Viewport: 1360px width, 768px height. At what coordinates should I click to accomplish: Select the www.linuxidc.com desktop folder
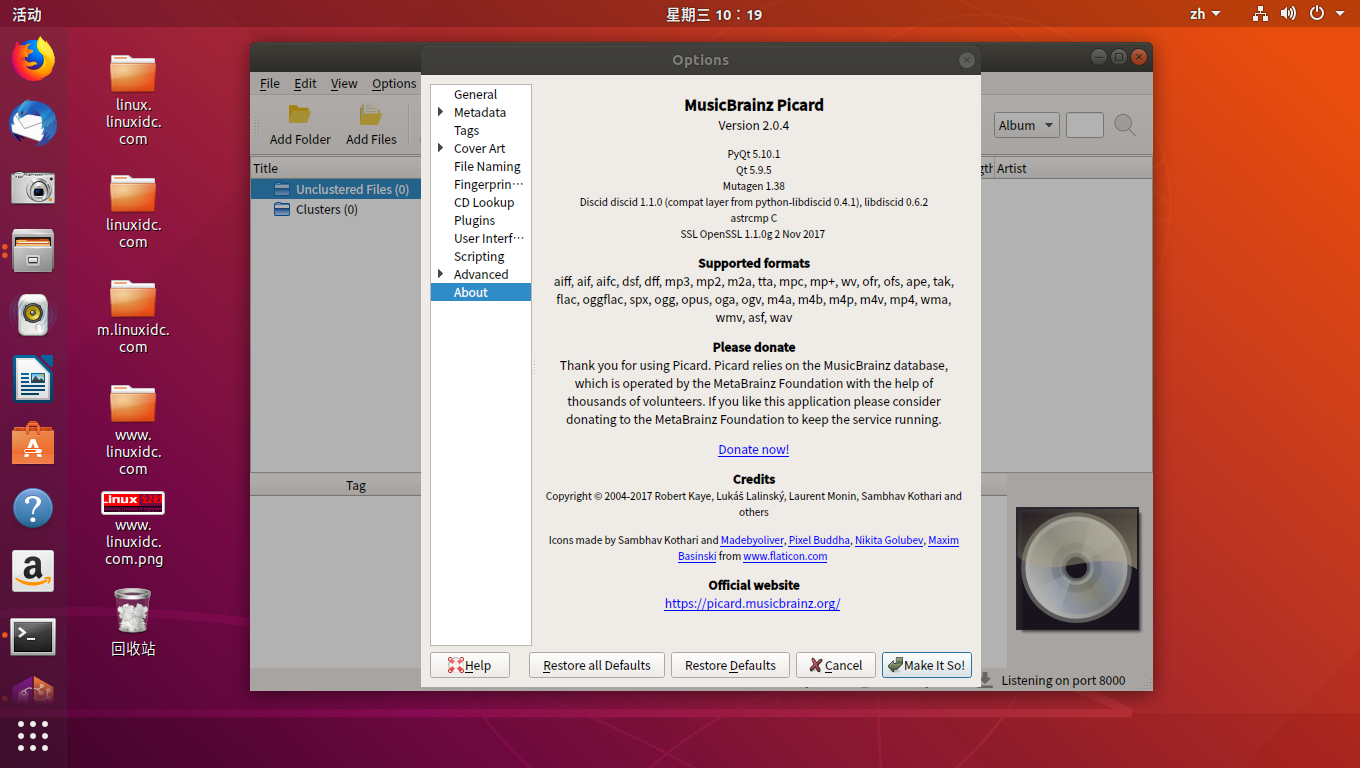point(133,430)
